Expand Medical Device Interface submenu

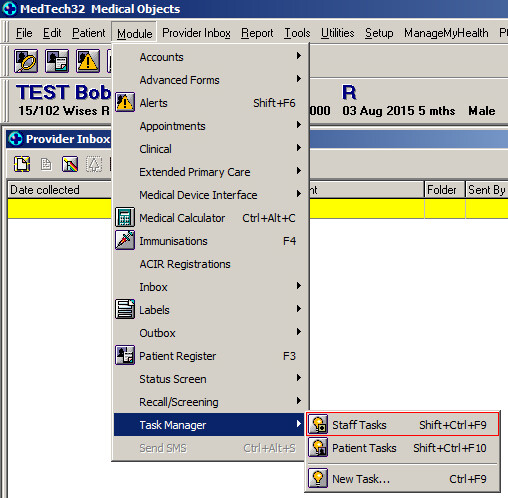[x=211, y=195]
